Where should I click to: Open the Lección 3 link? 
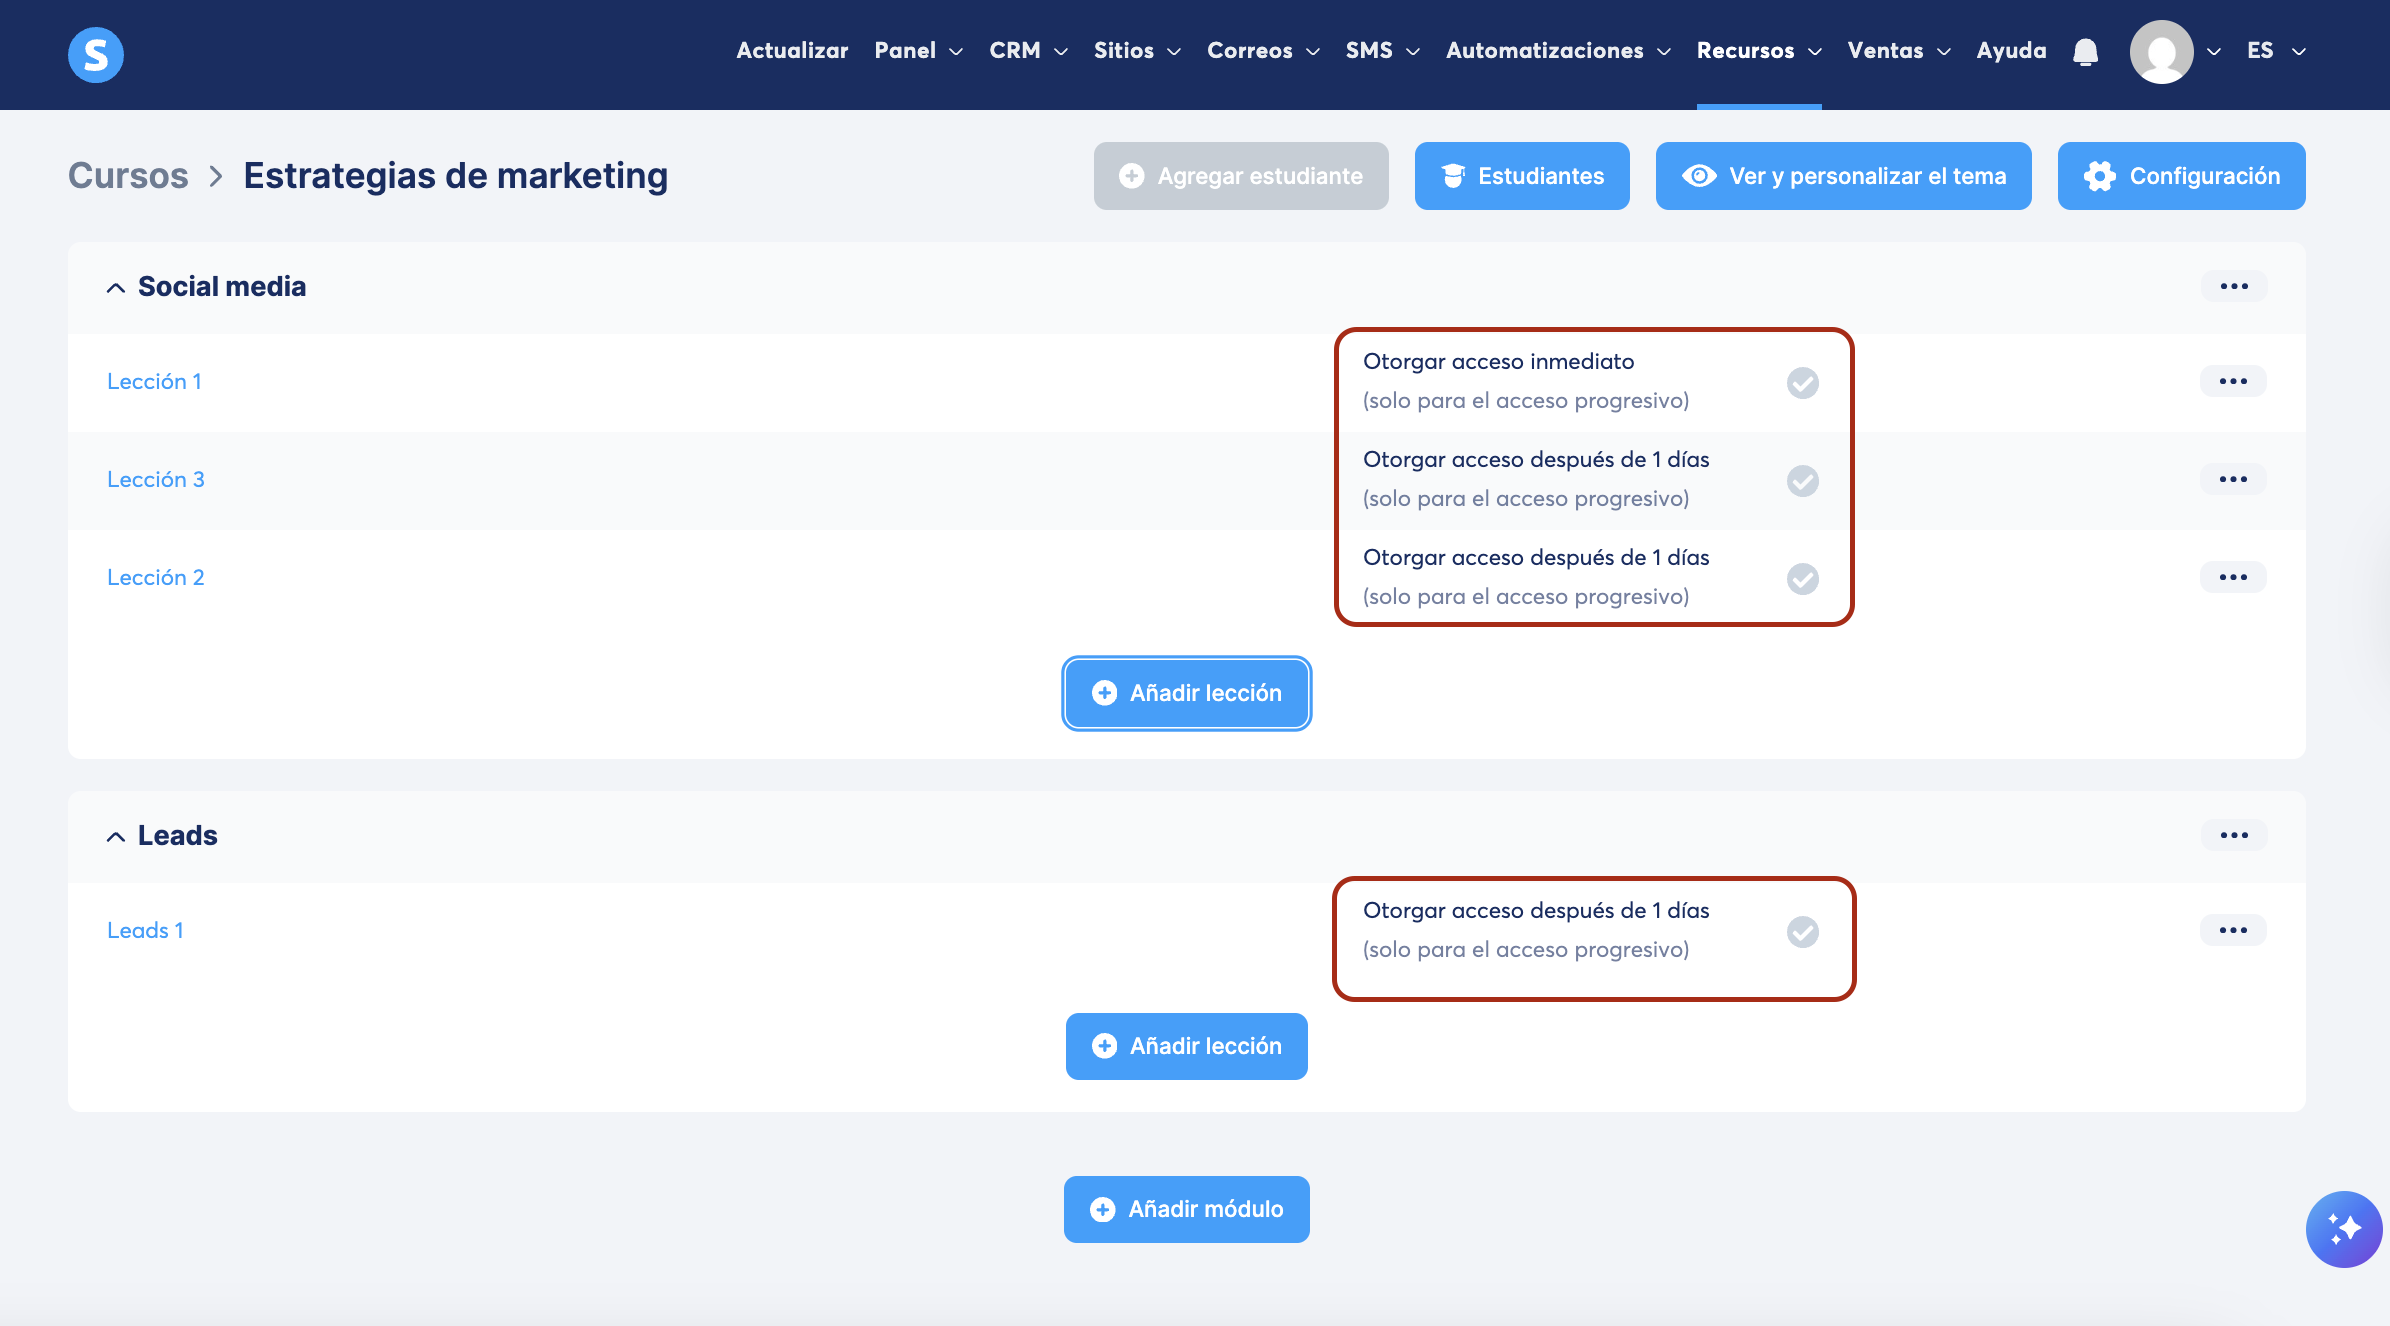coord(156,479)
